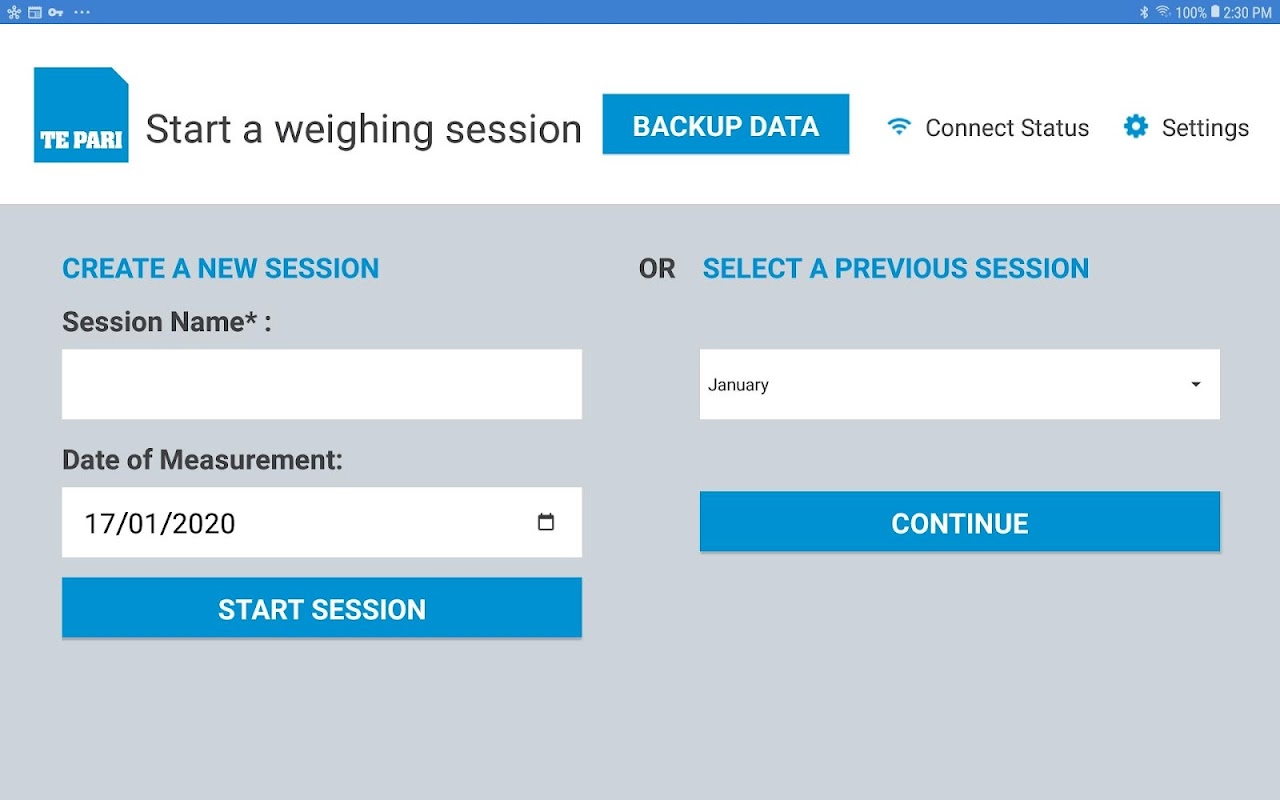
Task: Tap the battery icon in status bar
Action: tap(1214, 12)
